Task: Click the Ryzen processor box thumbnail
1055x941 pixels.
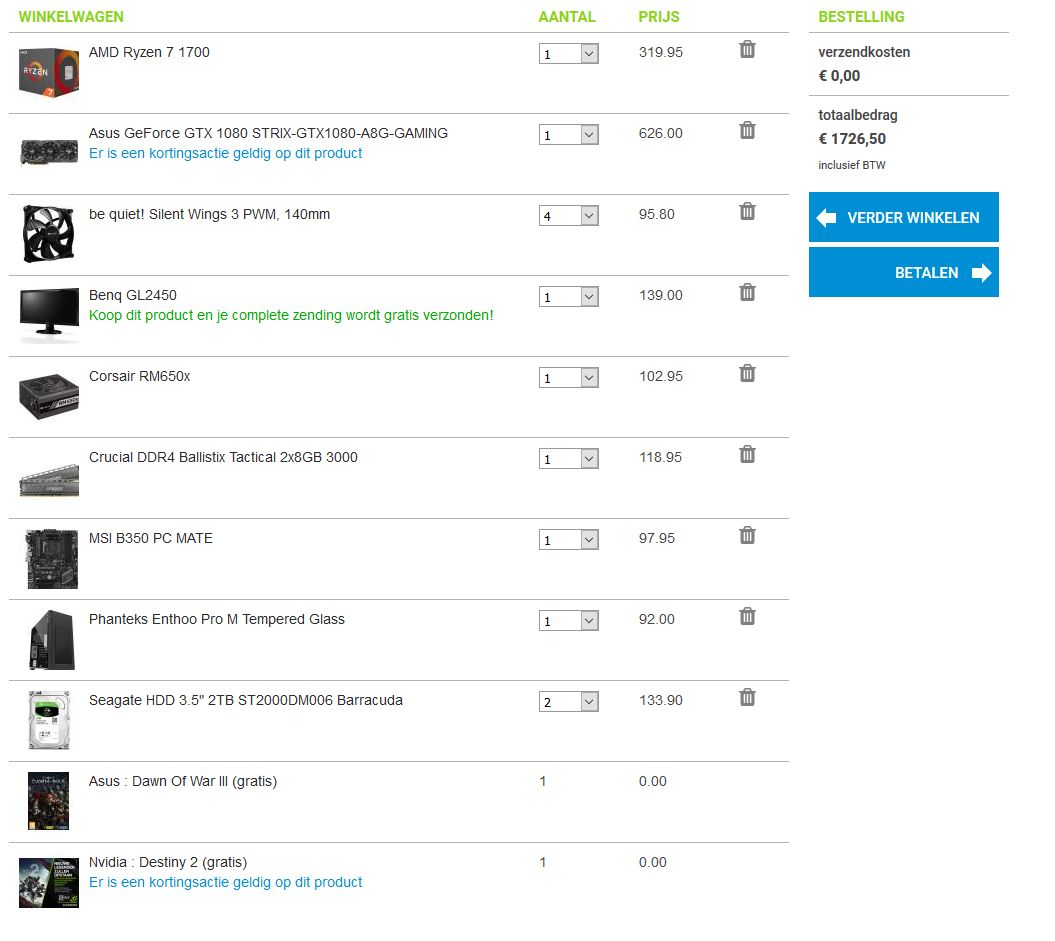Action: pyautogui.click(x=48, y=73)
